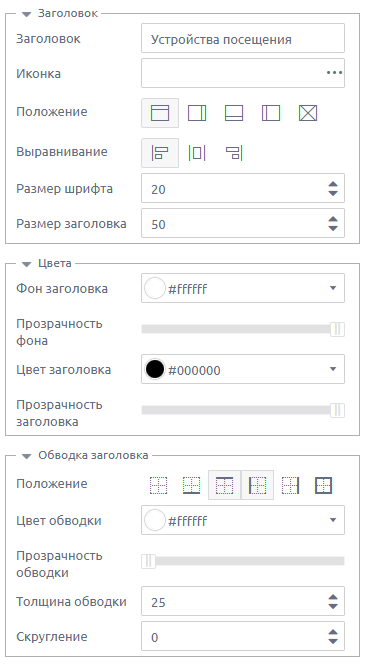Click the white Фон заголовка swatch
Image resolution: width=365 pixels, height=664 pixels.
tap(155, 288)
